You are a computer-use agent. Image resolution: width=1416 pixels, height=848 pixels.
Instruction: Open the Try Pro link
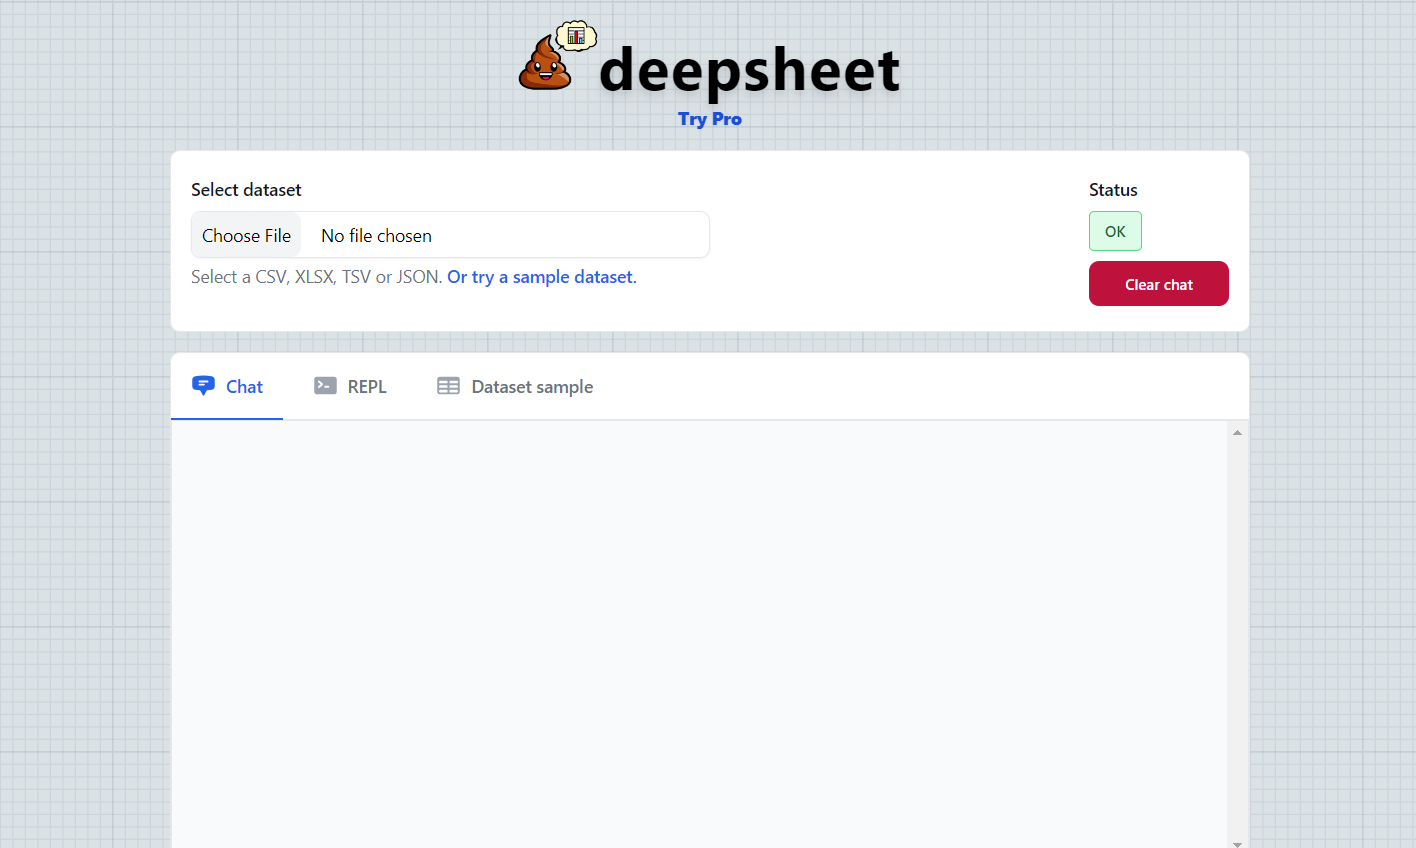tap(710, 119)
